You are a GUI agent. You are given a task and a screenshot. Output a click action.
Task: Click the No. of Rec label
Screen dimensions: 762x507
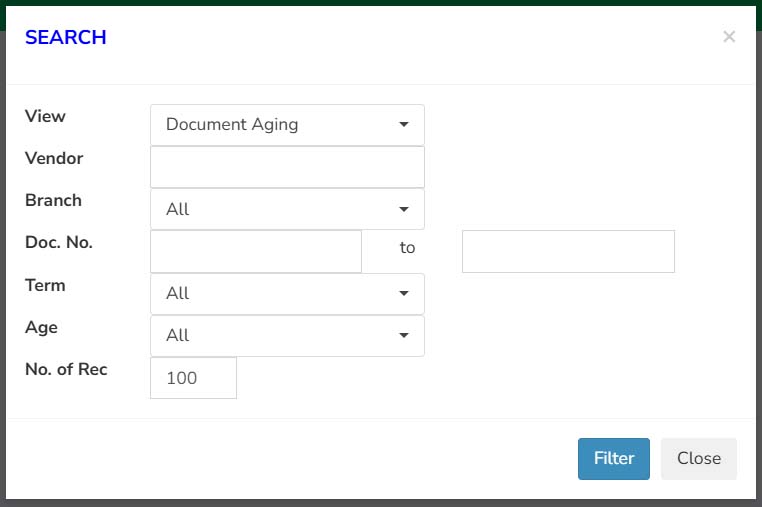pos(66,369)
